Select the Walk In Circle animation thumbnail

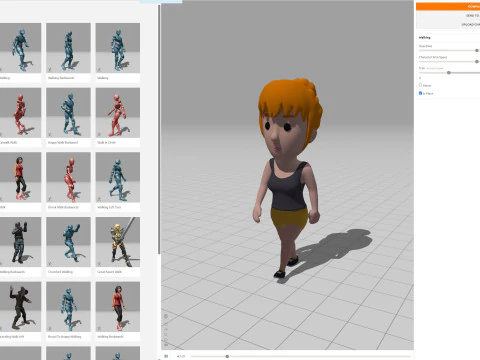point(118,113)
